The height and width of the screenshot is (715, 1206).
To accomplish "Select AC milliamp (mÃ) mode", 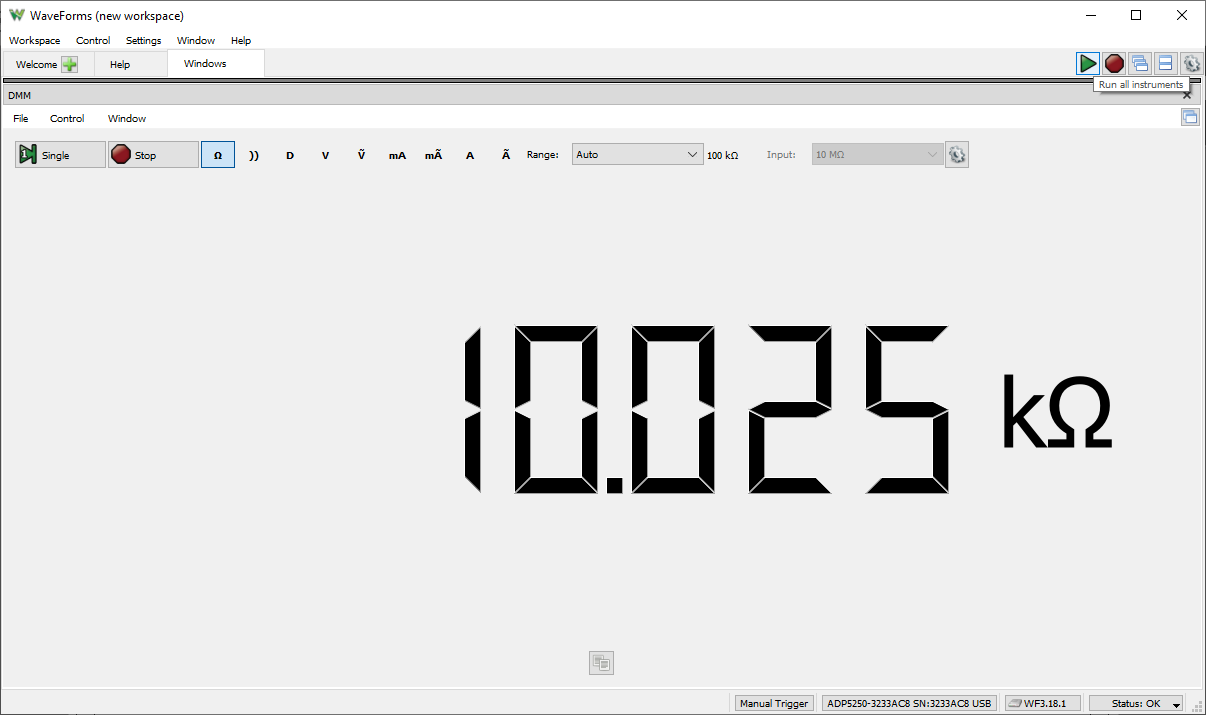I will pyautogui.click(x=433, y=155).
